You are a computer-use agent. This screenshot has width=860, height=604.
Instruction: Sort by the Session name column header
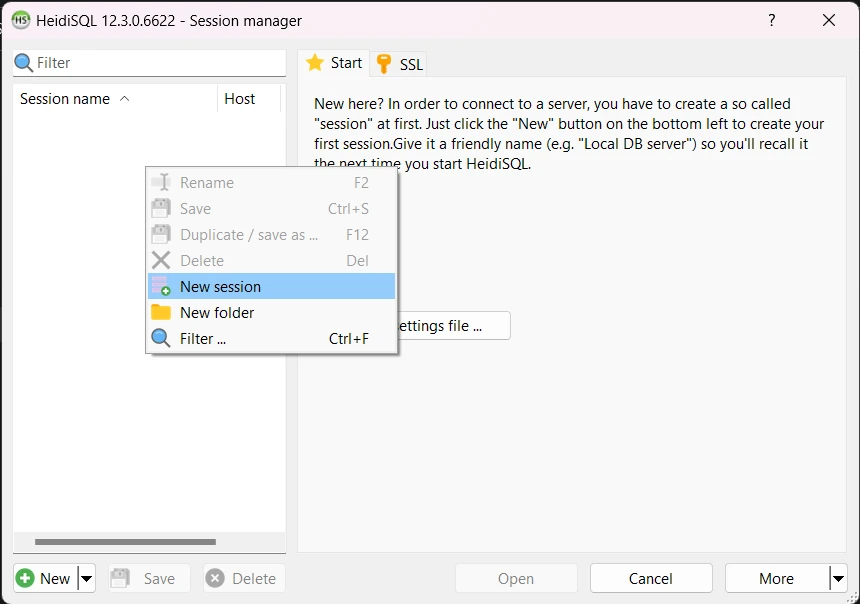point(115,99)
